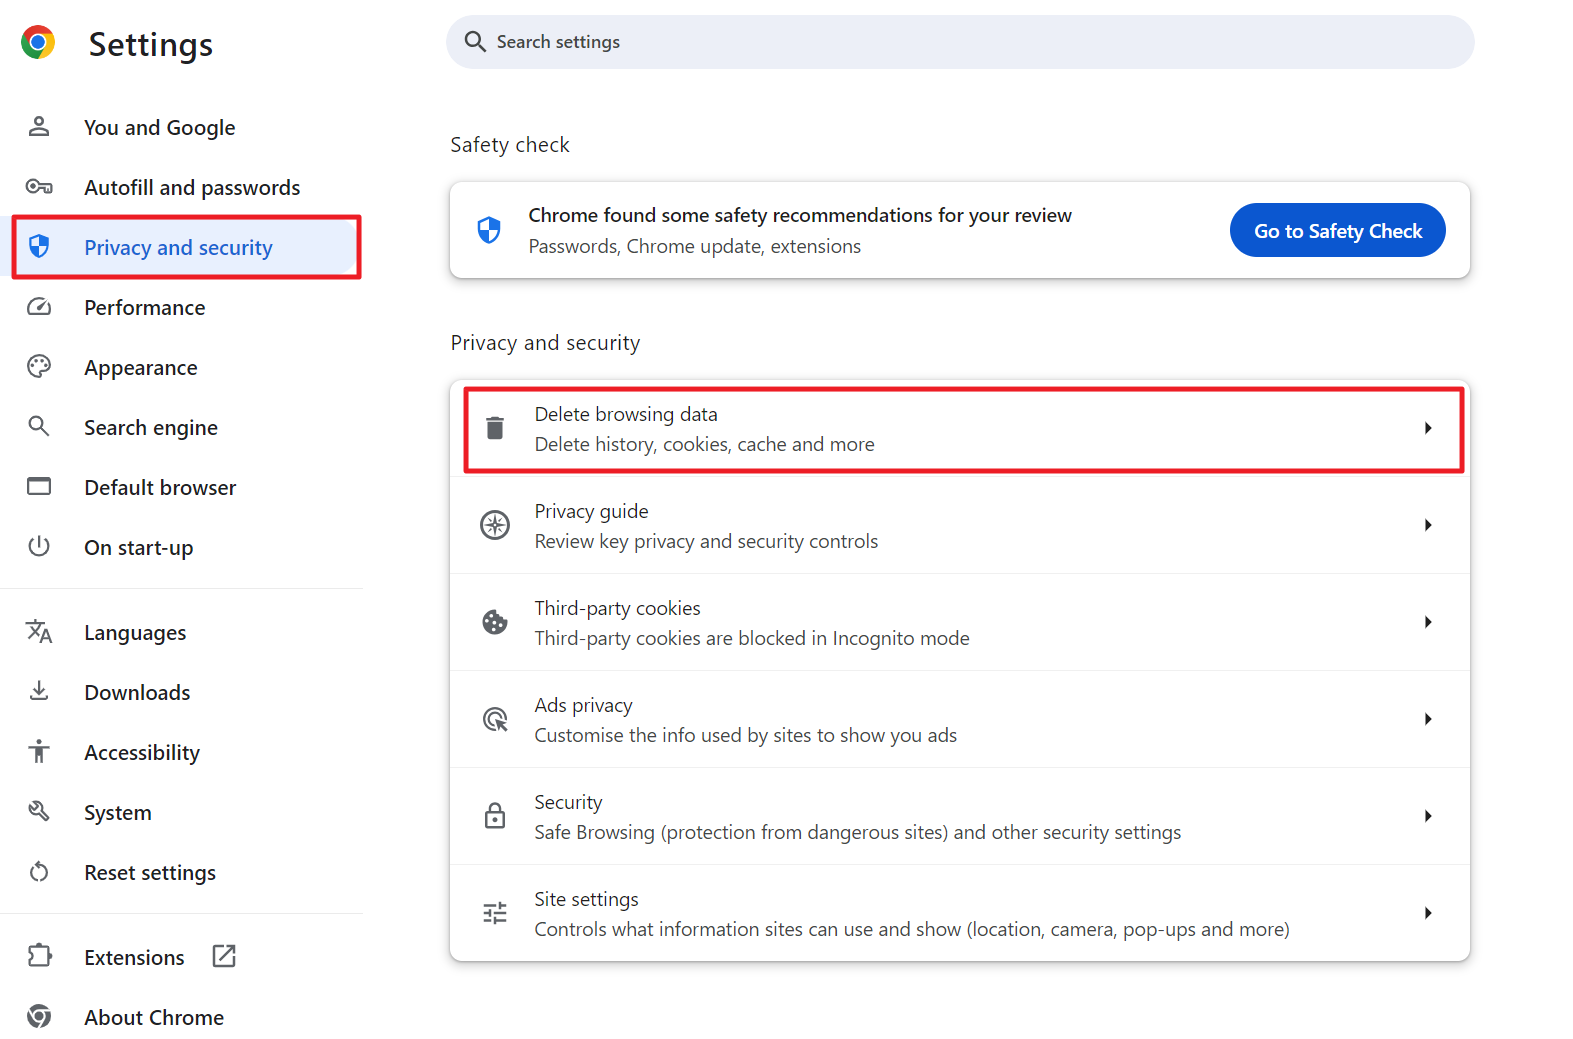Image resolution: width=1573 pixels, height=1039 pixels.
Task: Click the Privacy and security shield icon in sidebar
Action: point(39,246)
